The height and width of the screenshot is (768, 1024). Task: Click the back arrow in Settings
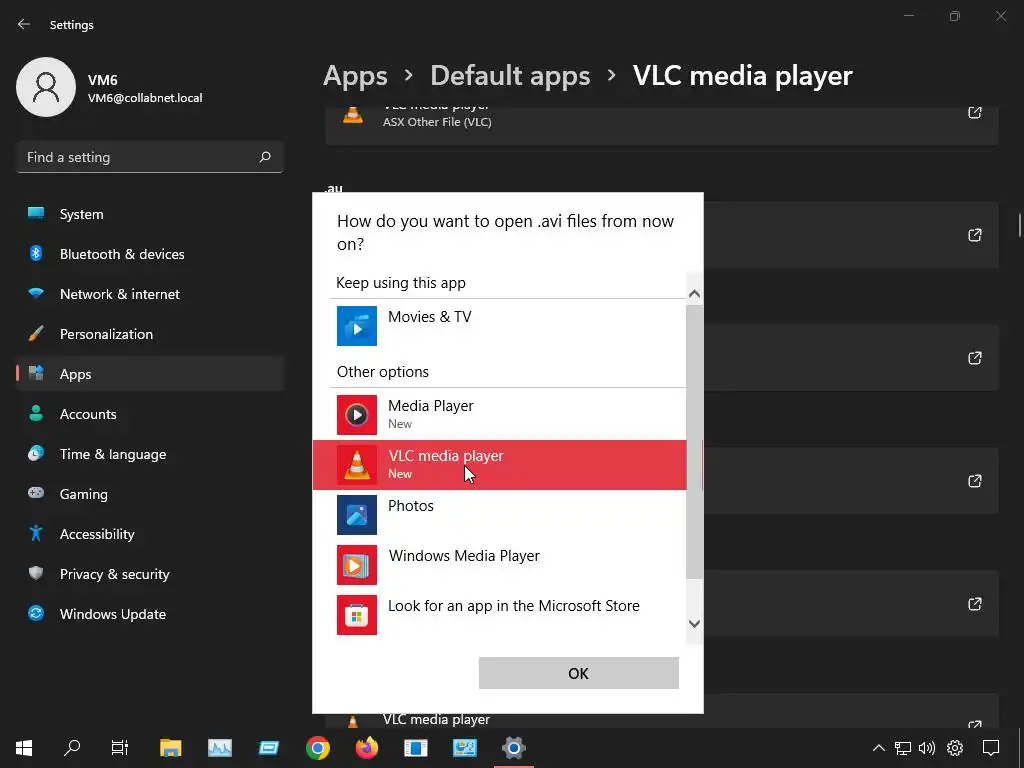tap(24, 24)
